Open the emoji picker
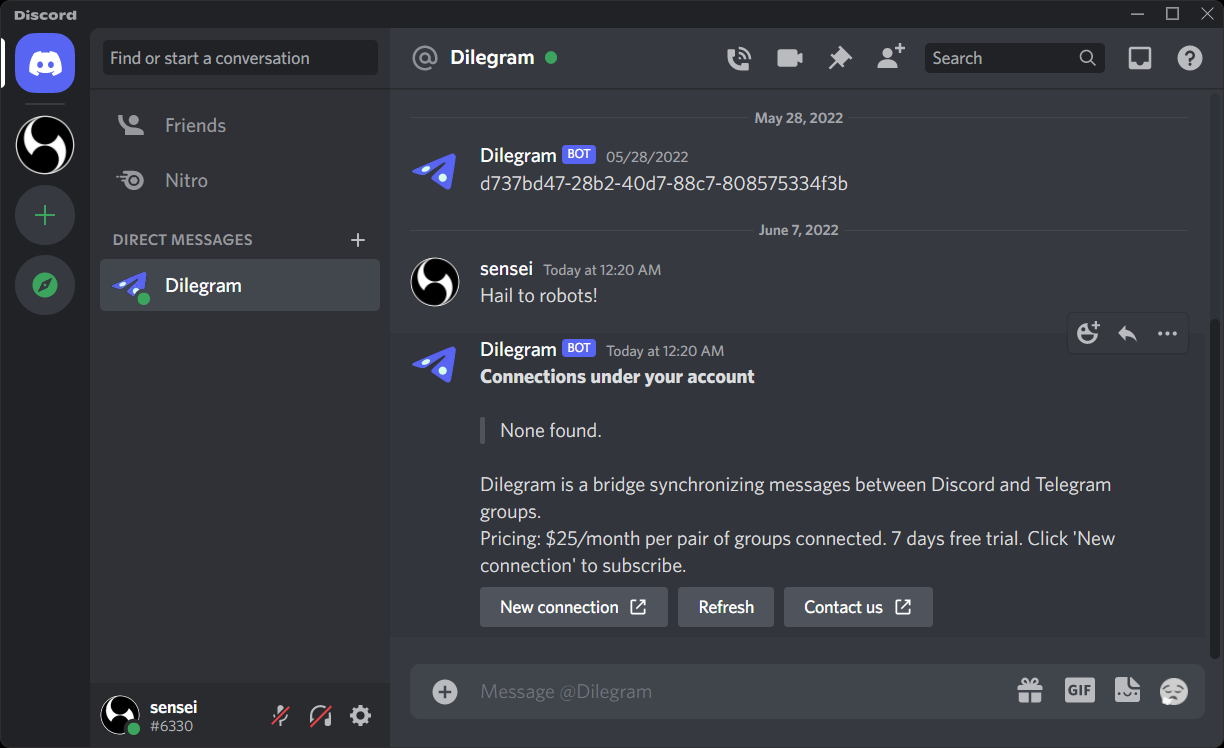The image size is (1224, 748). tap(1174, 691)
